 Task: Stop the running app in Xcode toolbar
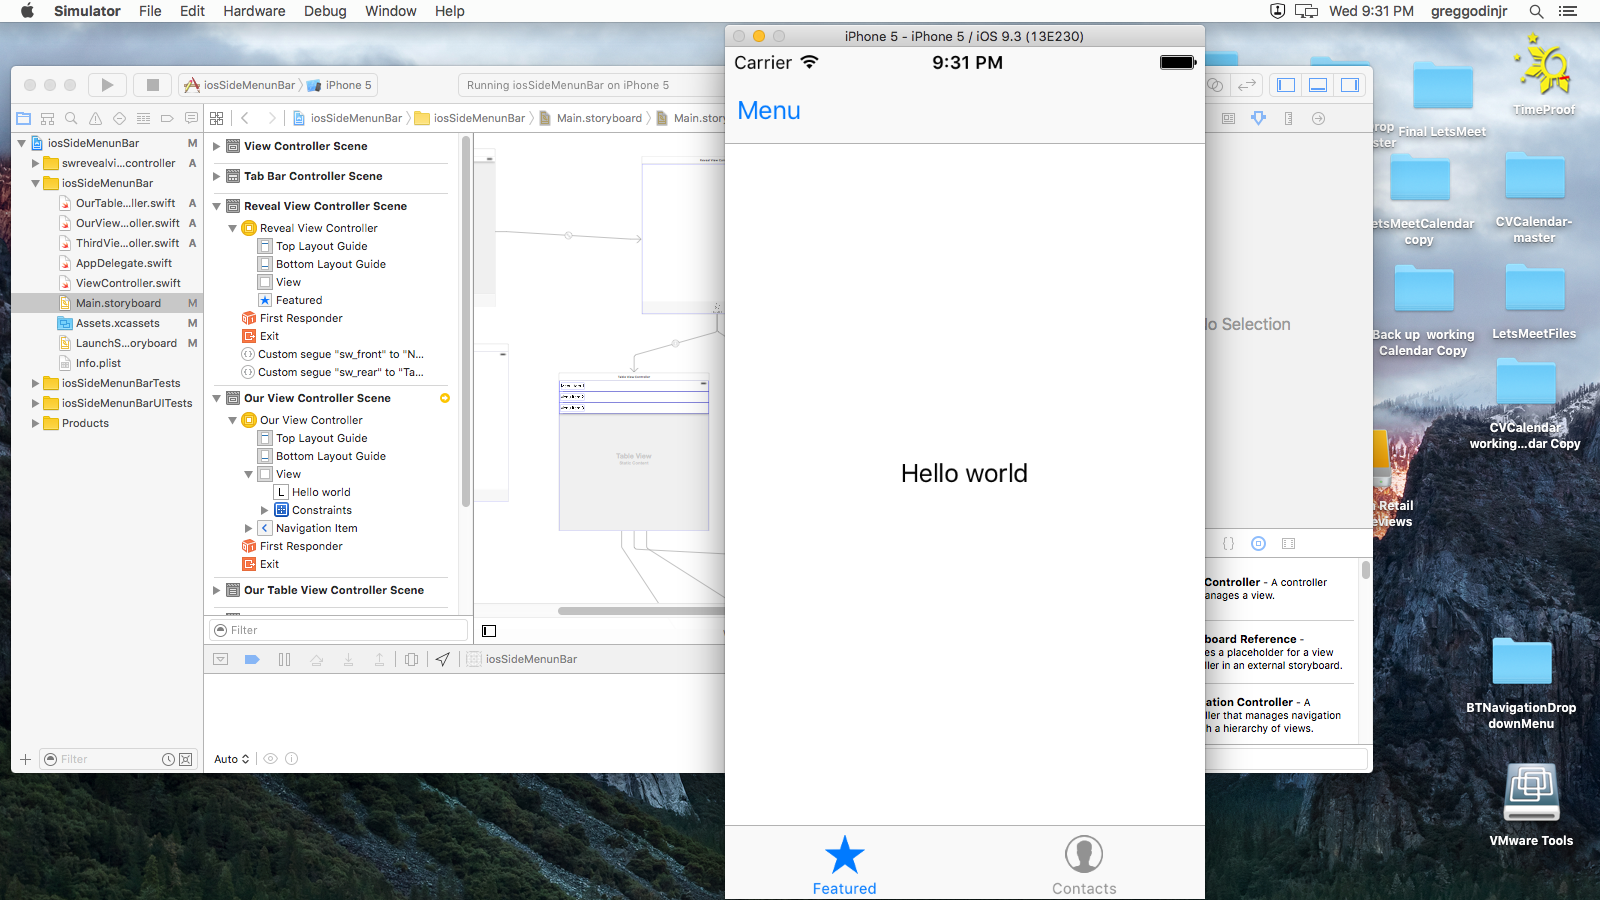151,84
